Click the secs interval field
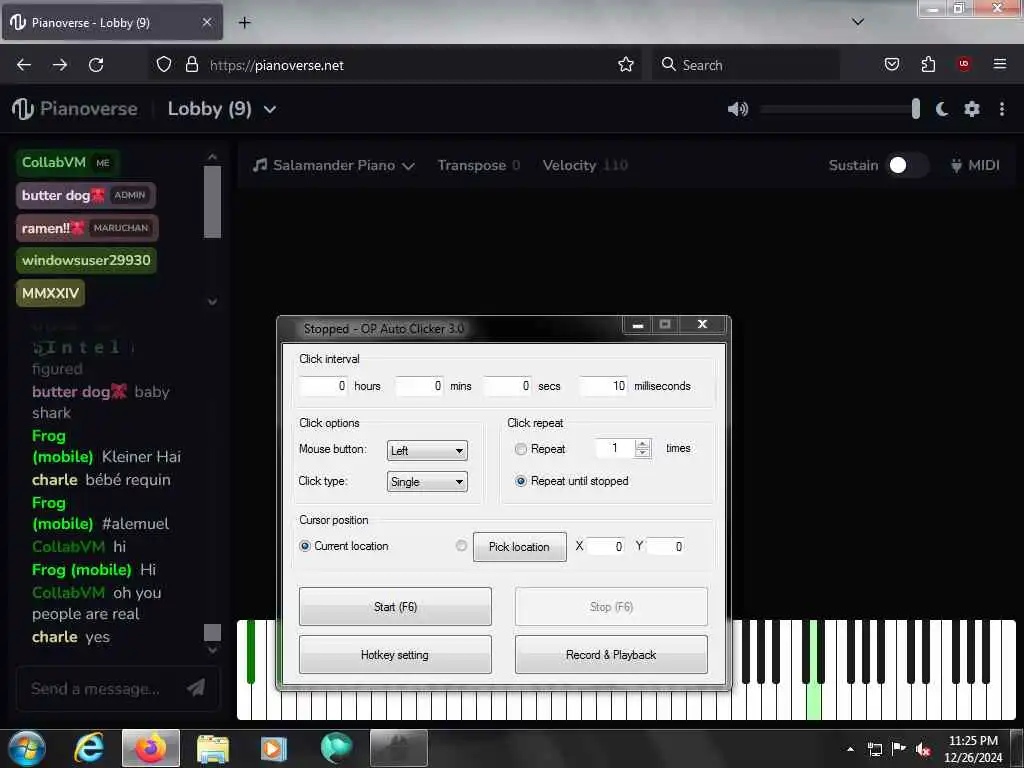Image resolution: width=1024 pixels, height=768 pixels. [507, 386]
